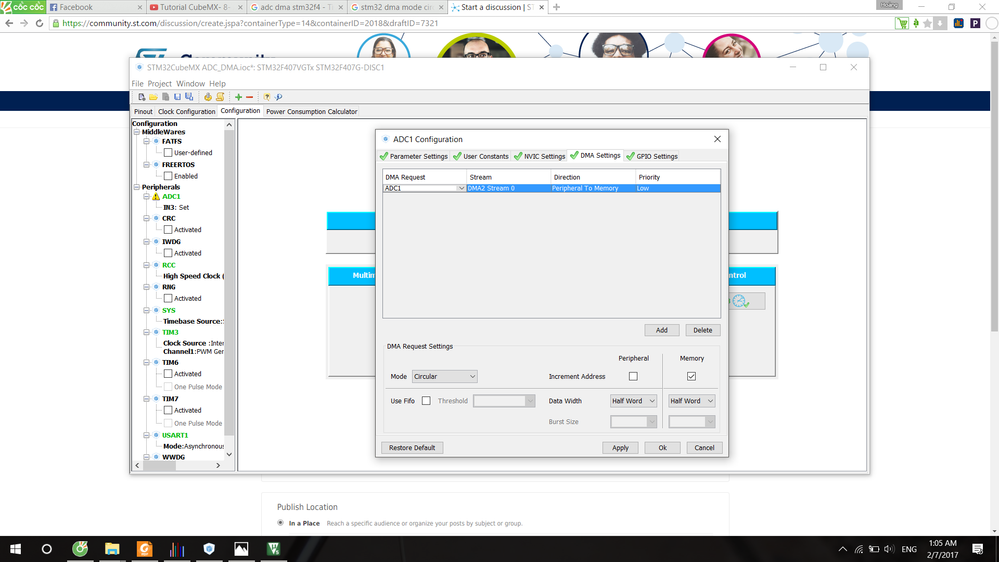Image resolution: width=999 pixels, height=562 pixels.
Task: Click the green shopping cart extension icon
Action: pos(902,23)
